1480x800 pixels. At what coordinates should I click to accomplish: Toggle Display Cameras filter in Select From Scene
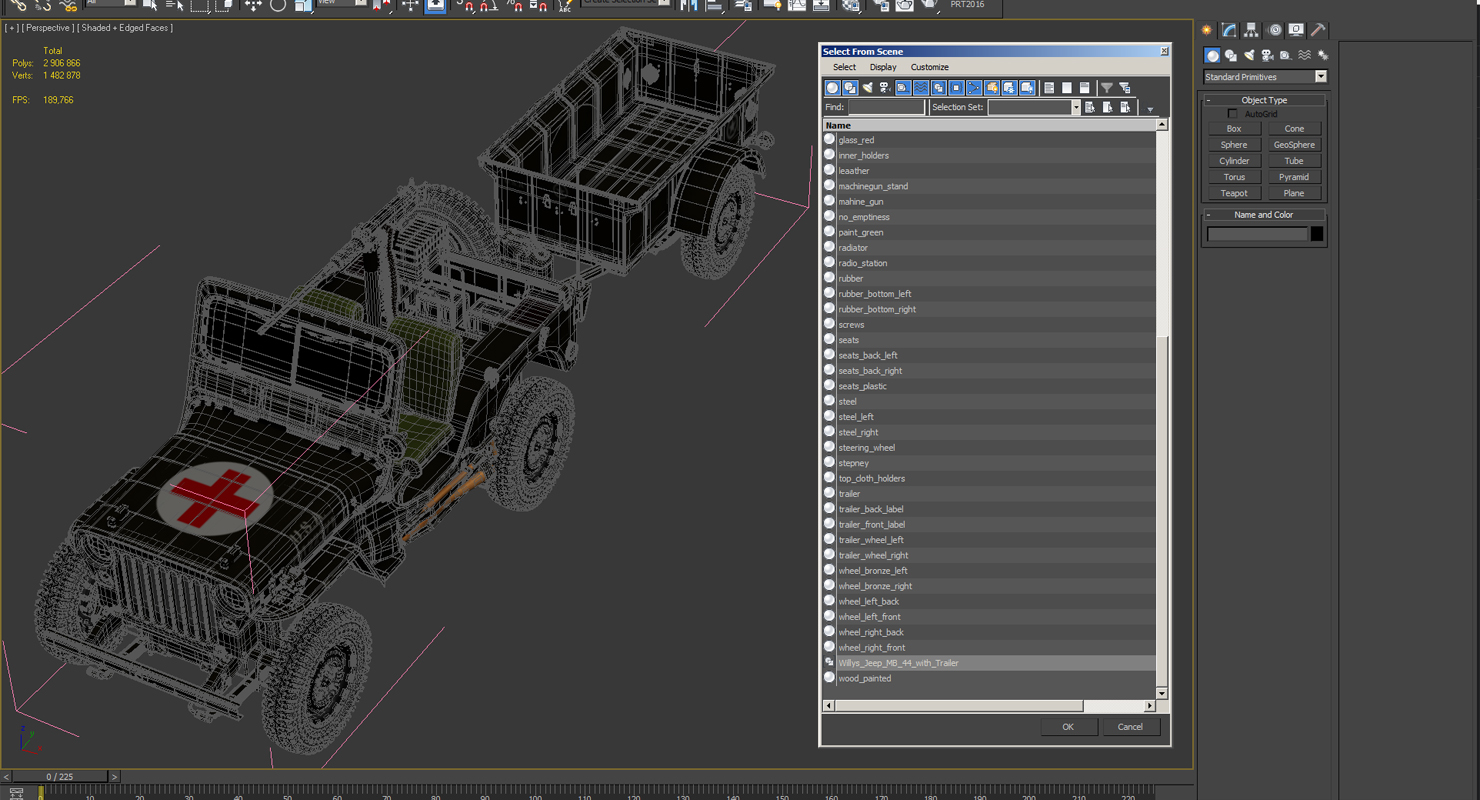click(885, 88)
